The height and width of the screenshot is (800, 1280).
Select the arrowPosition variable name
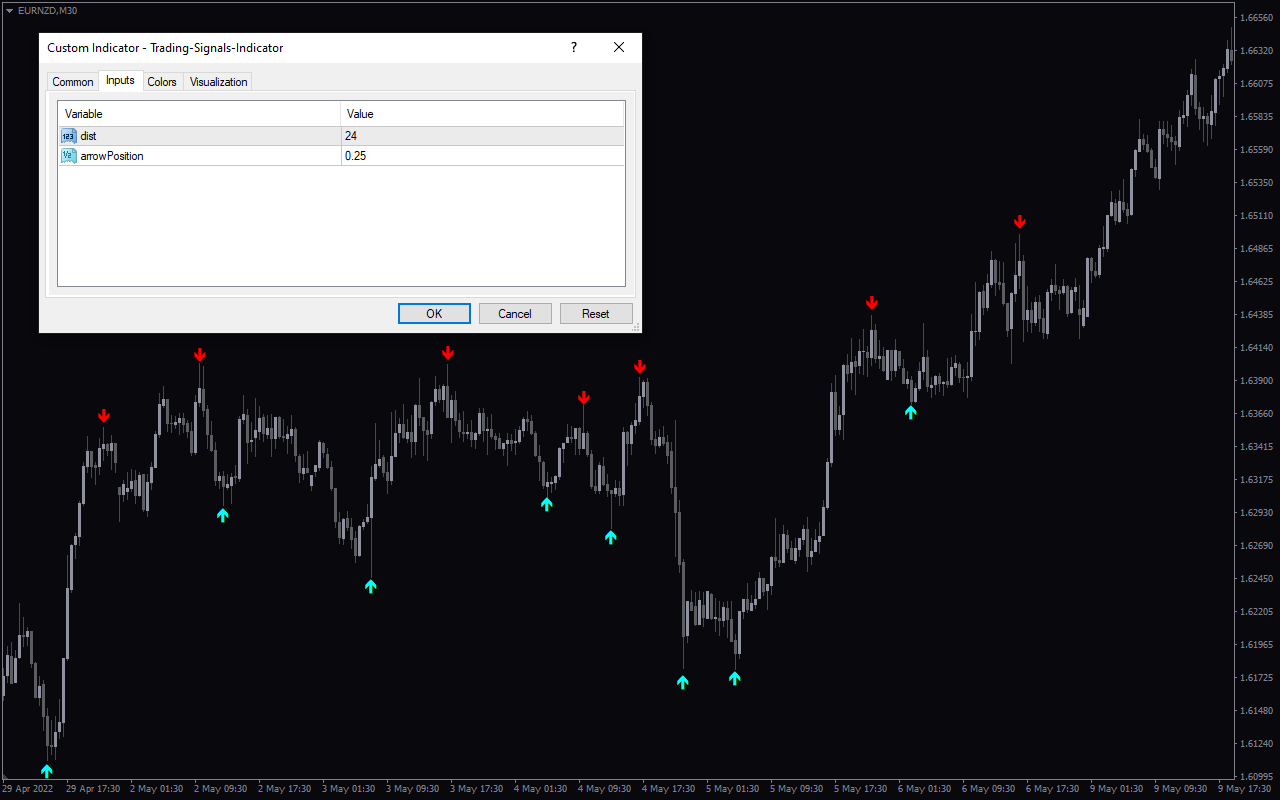(x=112, y=156)
